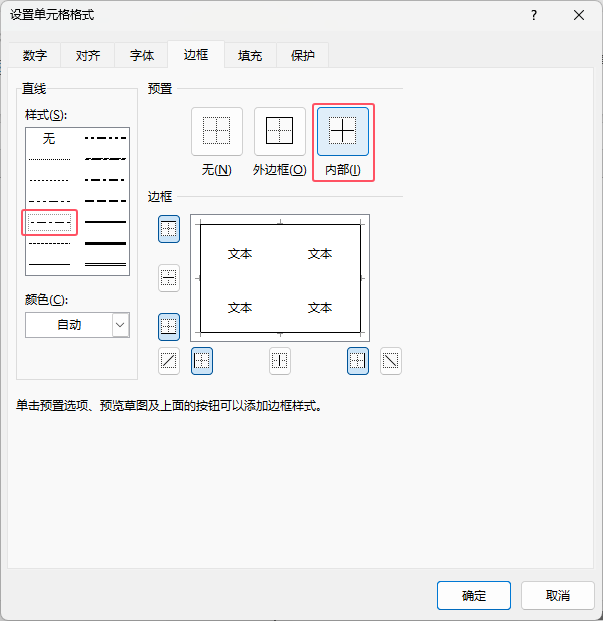Apply the 外边框(O) outline preset
The width and height of the screenshot is (603, 621).
point(280,131)
